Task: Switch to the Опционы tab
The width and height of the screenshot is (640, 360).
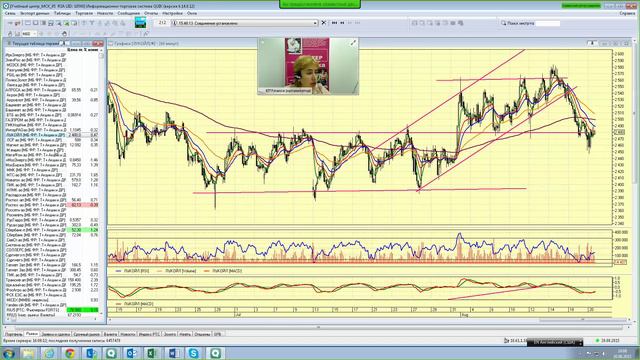Action: click(202, 334)
